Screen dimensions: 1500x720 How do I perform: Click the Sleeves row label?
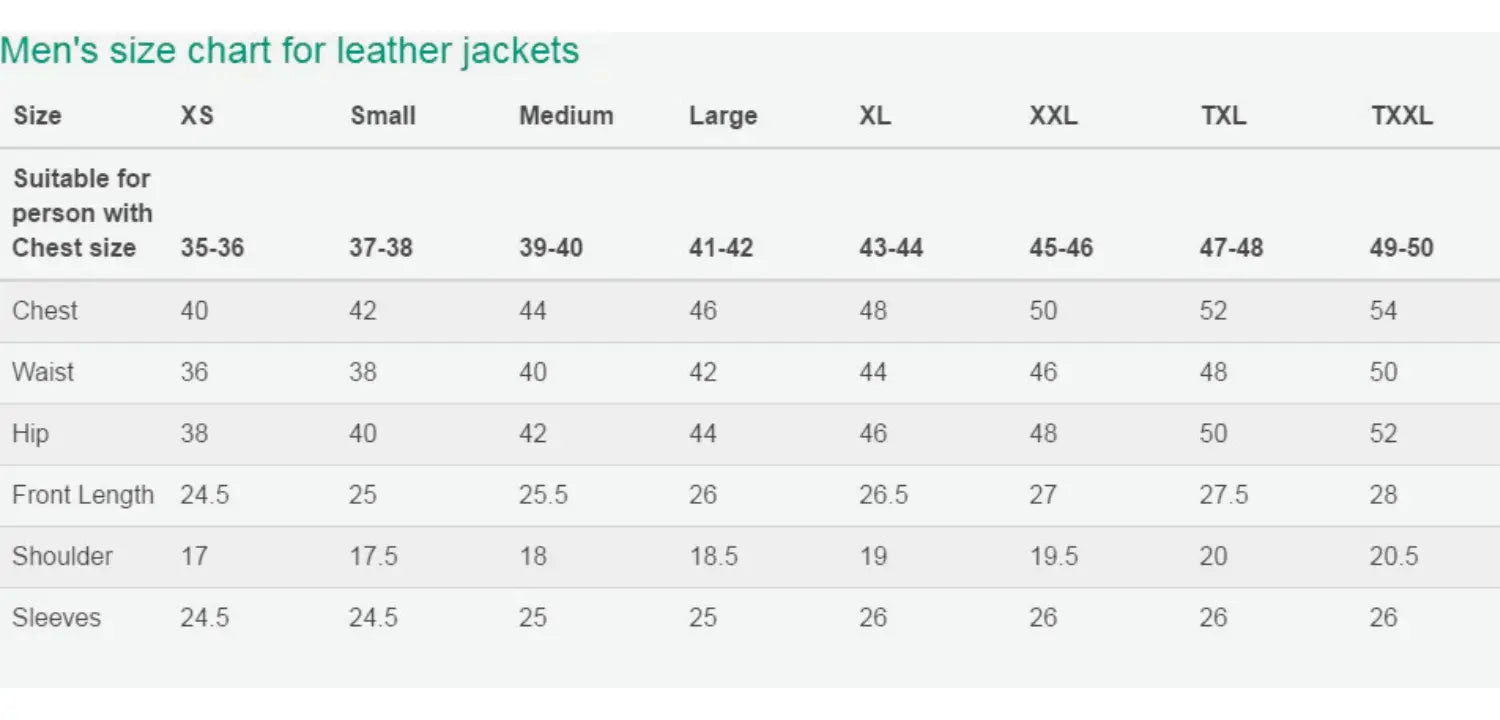click(x=56, y=618)
